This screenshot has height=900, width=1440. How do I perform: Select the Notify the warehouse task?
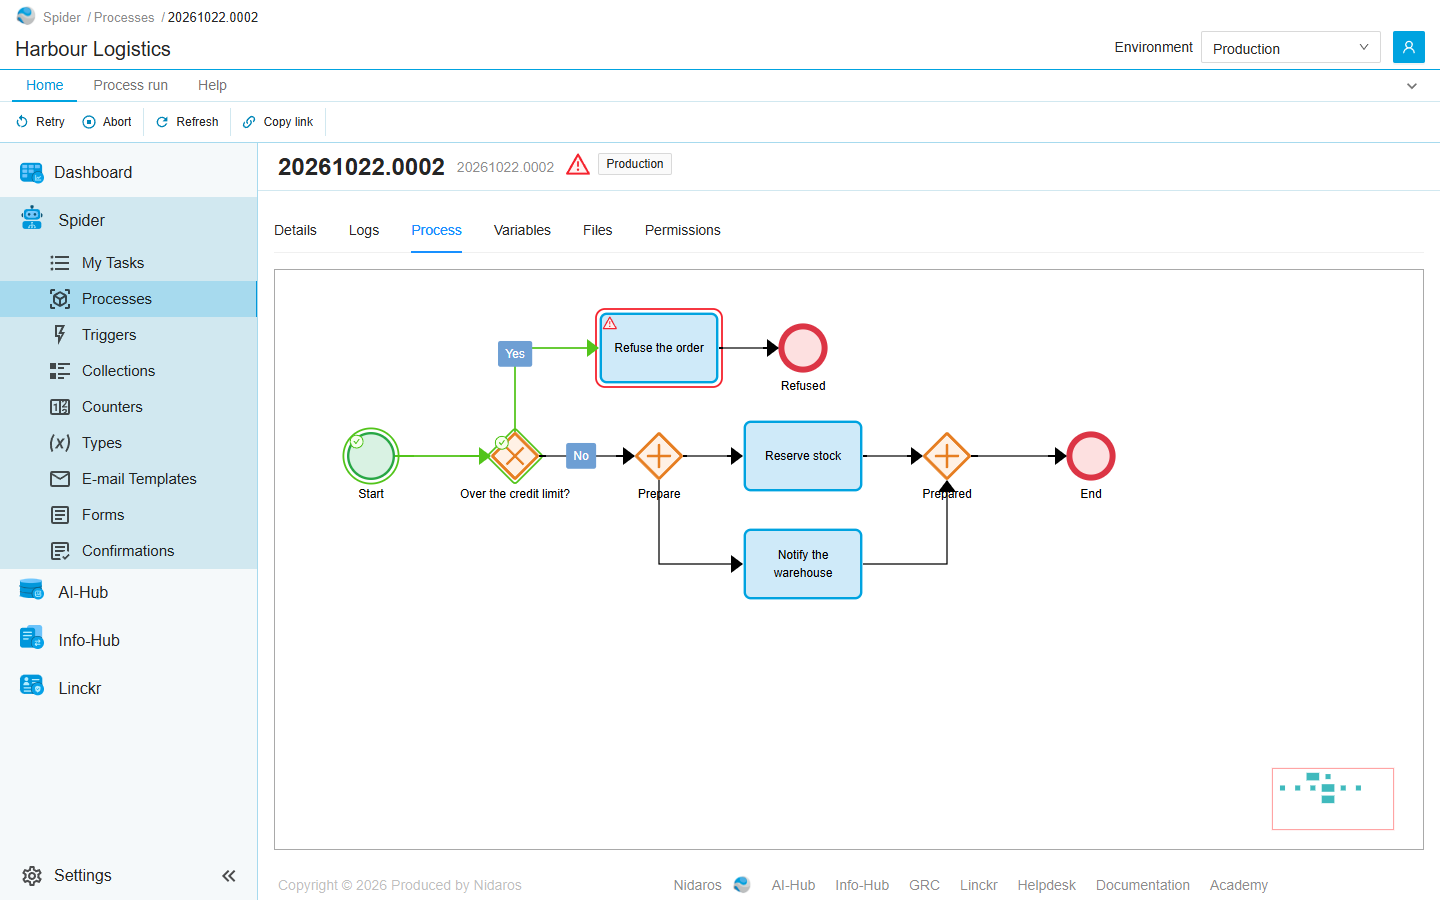coord(803,564)
